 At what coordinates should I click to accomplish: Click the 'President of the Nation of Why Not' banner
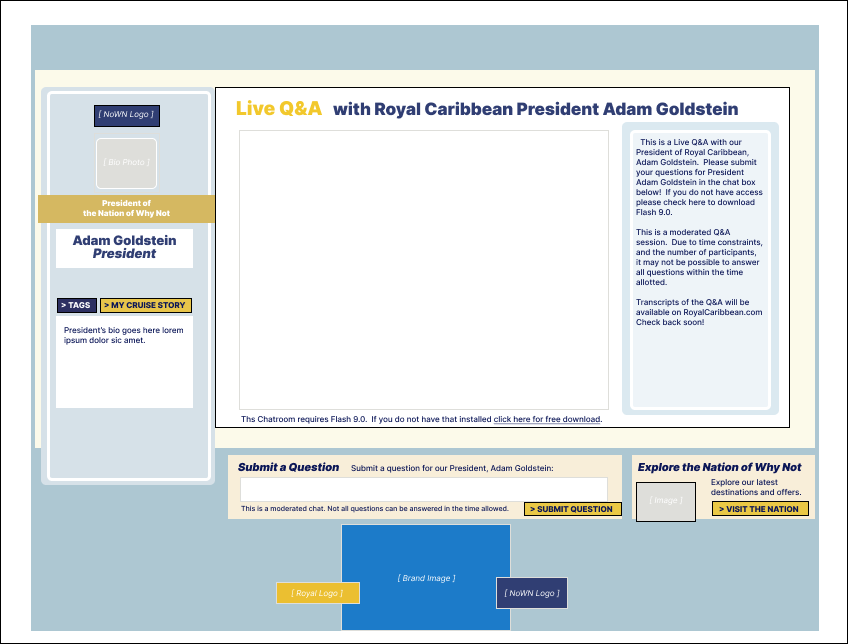tap(126, 209)
